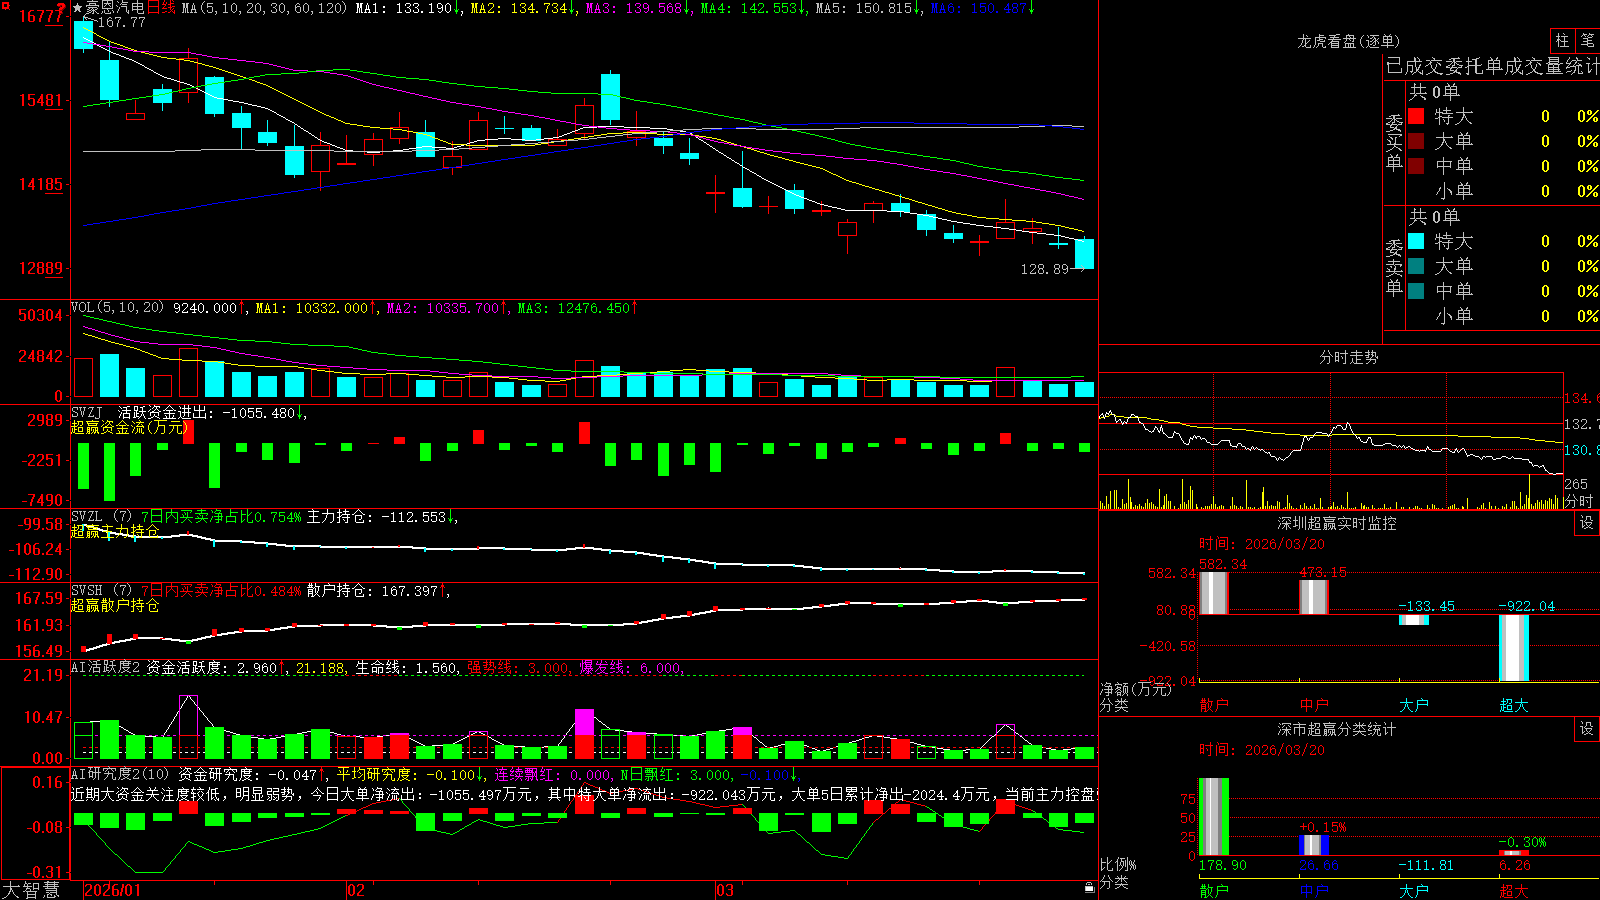Click the 大智慧 logo in bottom corner
This screenshot has width=1600, height=900.
31,890
